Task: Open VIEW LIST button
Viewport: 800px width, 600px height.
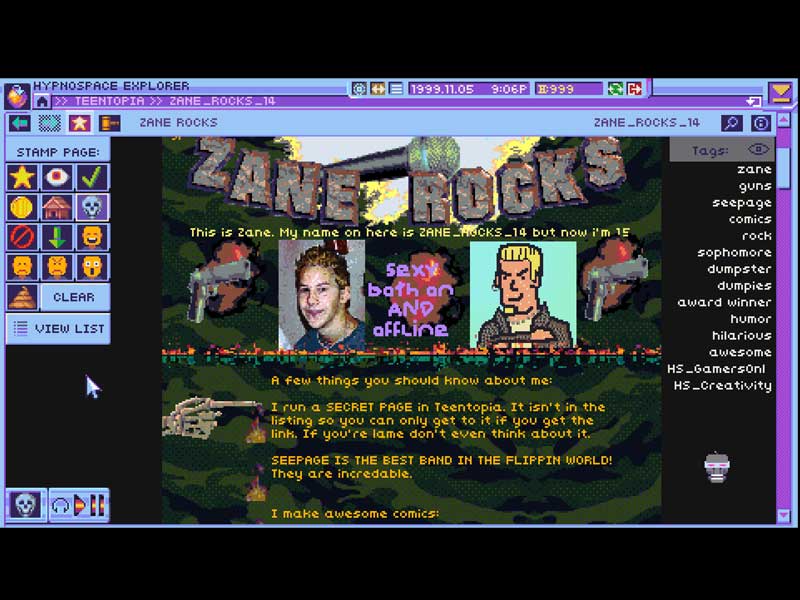Action: pos(58,328)
